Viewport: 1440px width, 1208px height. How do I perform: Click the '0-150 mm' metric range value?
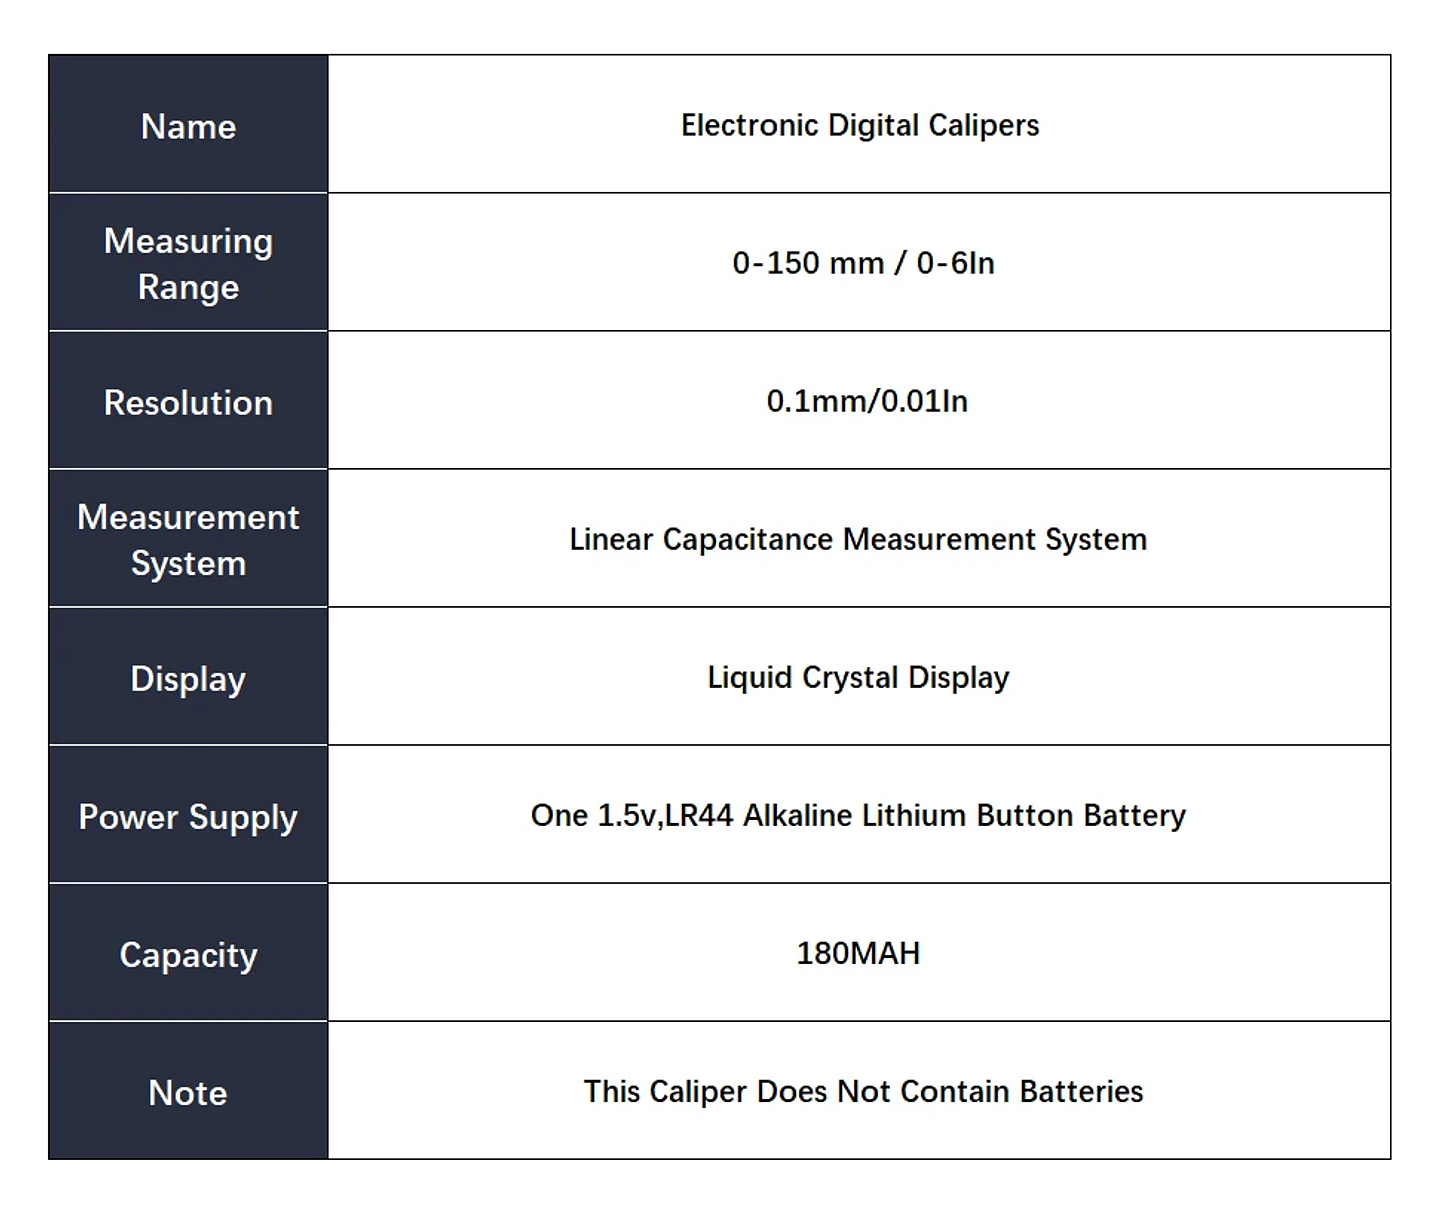pos(808,263)
